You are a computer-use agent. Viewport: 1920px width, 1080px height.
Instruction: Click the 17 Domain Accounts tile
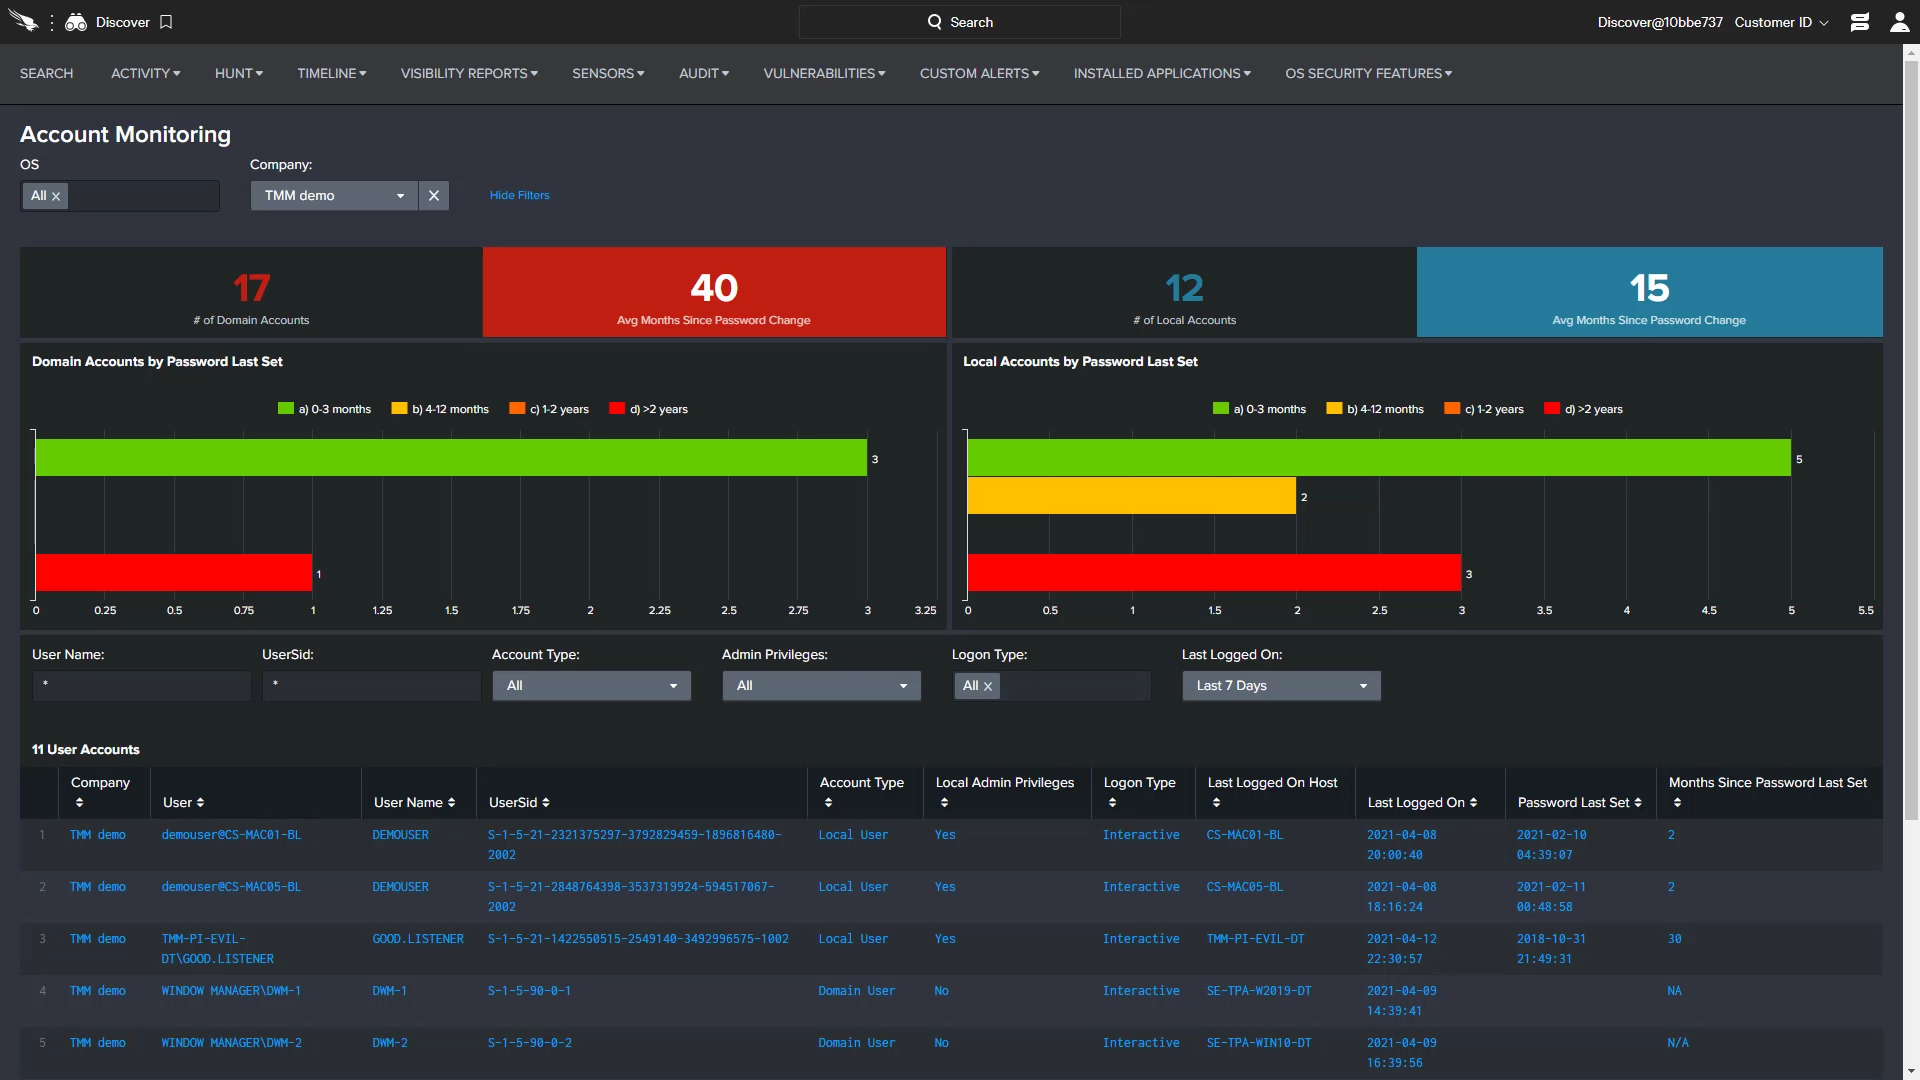click(251, 292)
